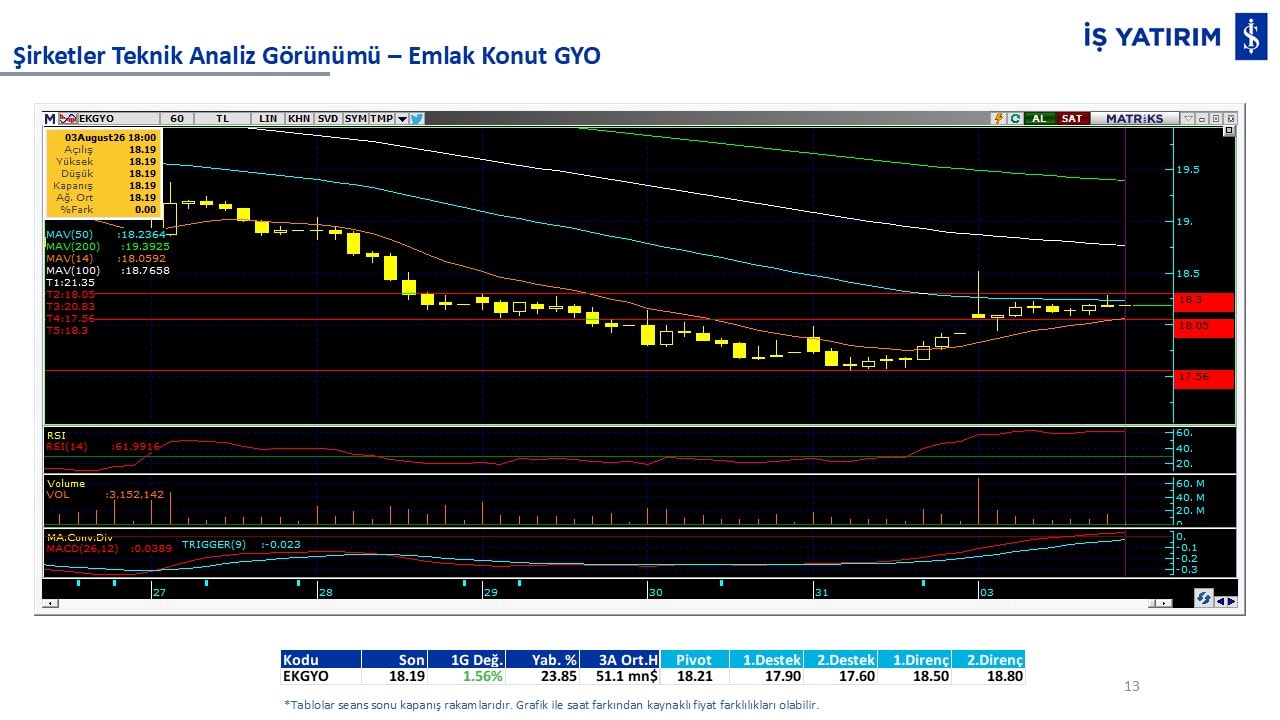The image size is (1280, 720).
Task: Click the T3:20.83 trend level label
Action: point(70,306)
